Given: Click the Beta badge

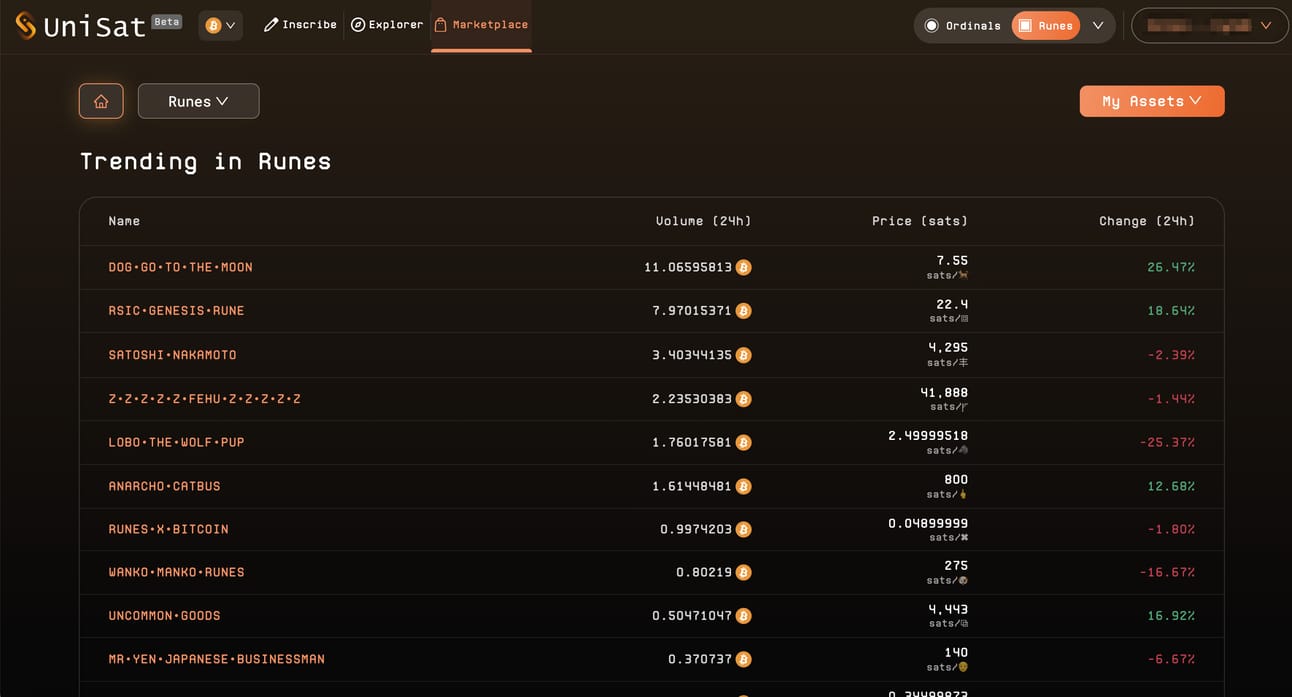Looking at the screenshot, I should (167, 21).
